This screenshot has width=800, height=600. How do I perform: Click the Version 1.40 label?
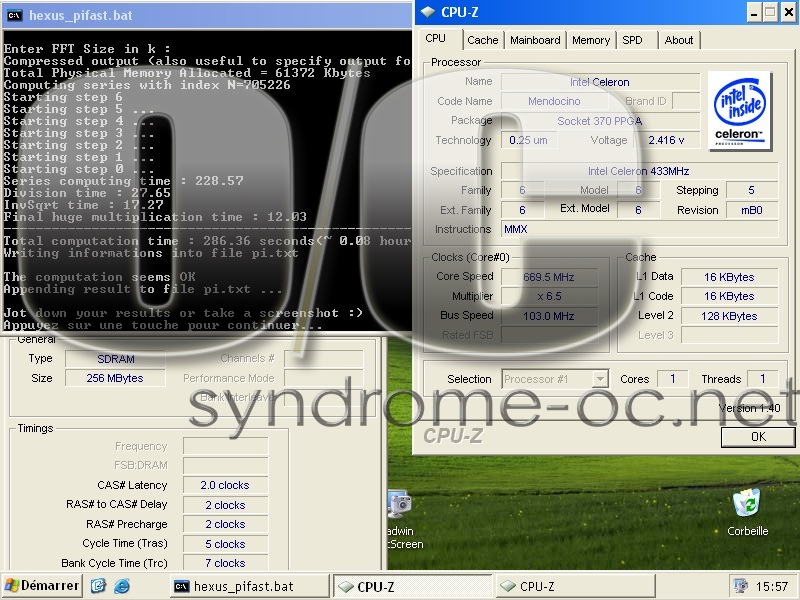(749, 408)
